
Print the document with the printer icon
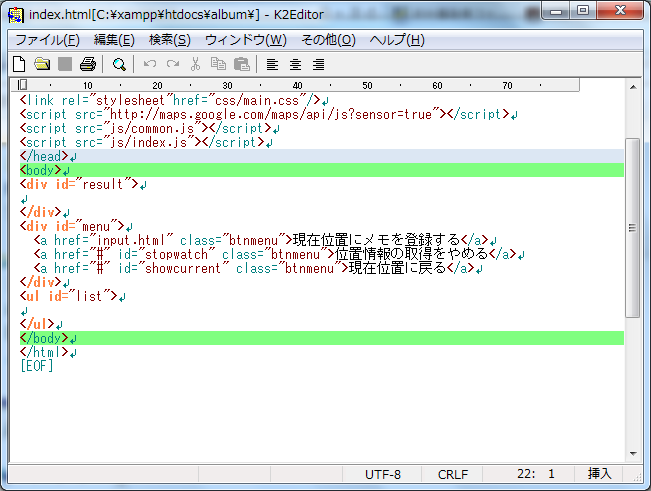88,64
